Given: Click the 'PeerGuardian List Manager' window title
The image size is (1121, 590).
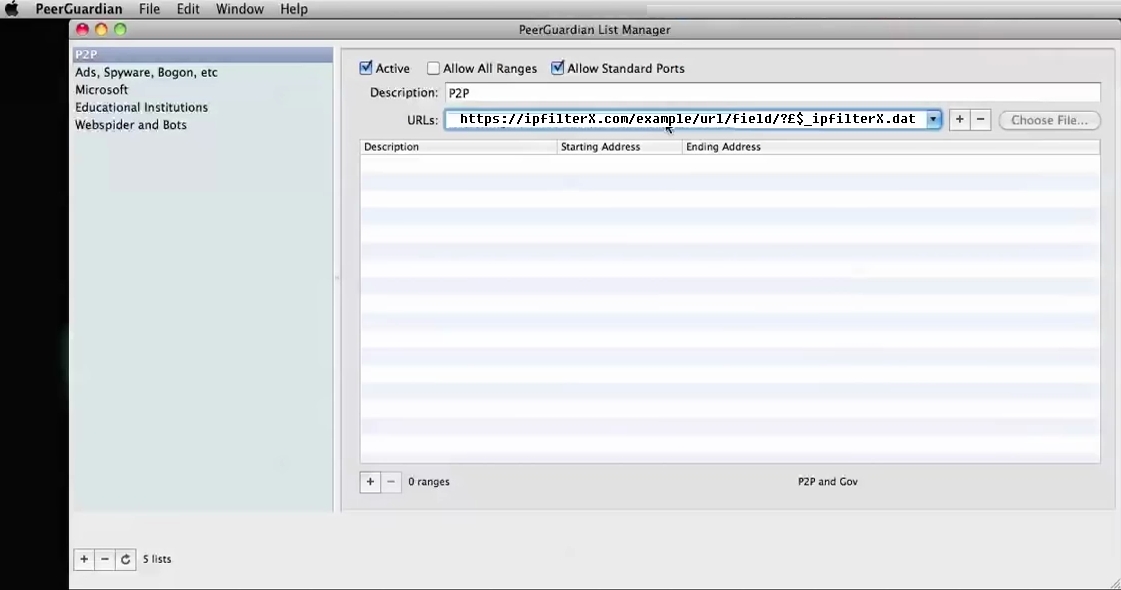Looking at the screenshot, I should point(595,30).
